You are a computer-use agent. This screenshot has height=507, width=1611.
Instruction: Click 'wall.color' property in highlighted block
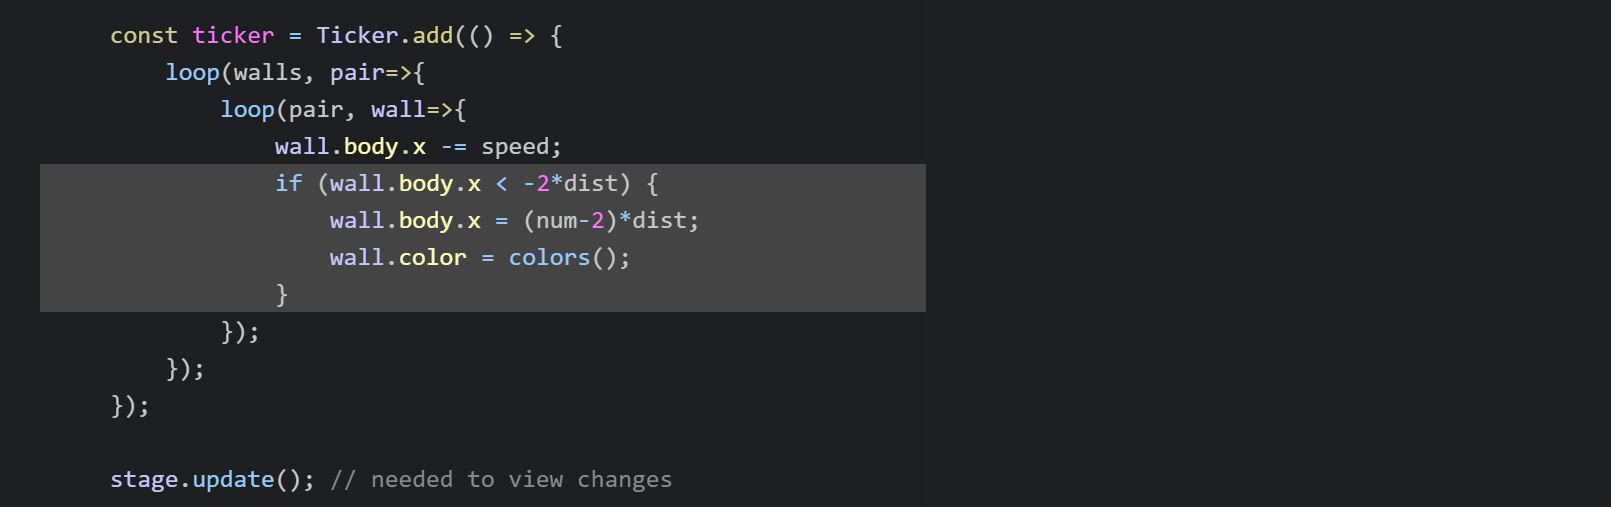398,258
